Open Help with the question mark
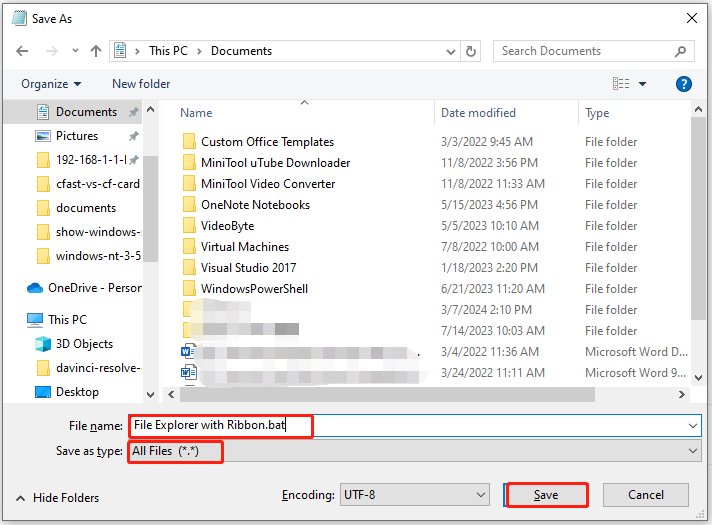 (683, 84)
